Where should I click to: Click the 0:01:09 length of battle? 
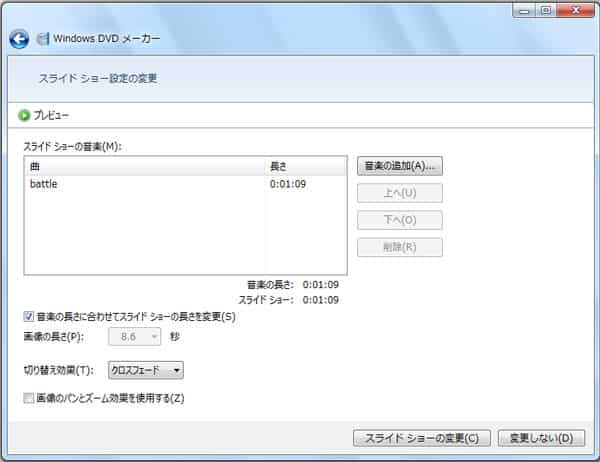coord(288,184)
